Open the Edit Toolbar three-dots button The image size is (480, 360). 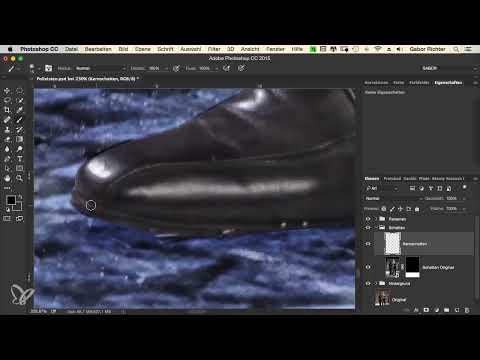pos(7,188)
